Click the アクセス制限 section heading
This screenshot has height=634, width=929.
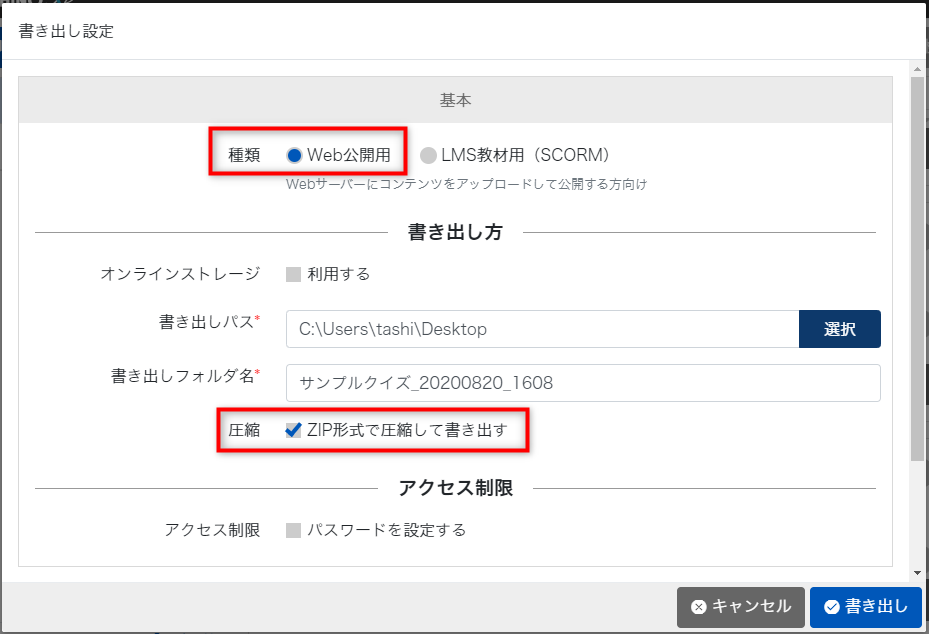click(x=455, y=488)
